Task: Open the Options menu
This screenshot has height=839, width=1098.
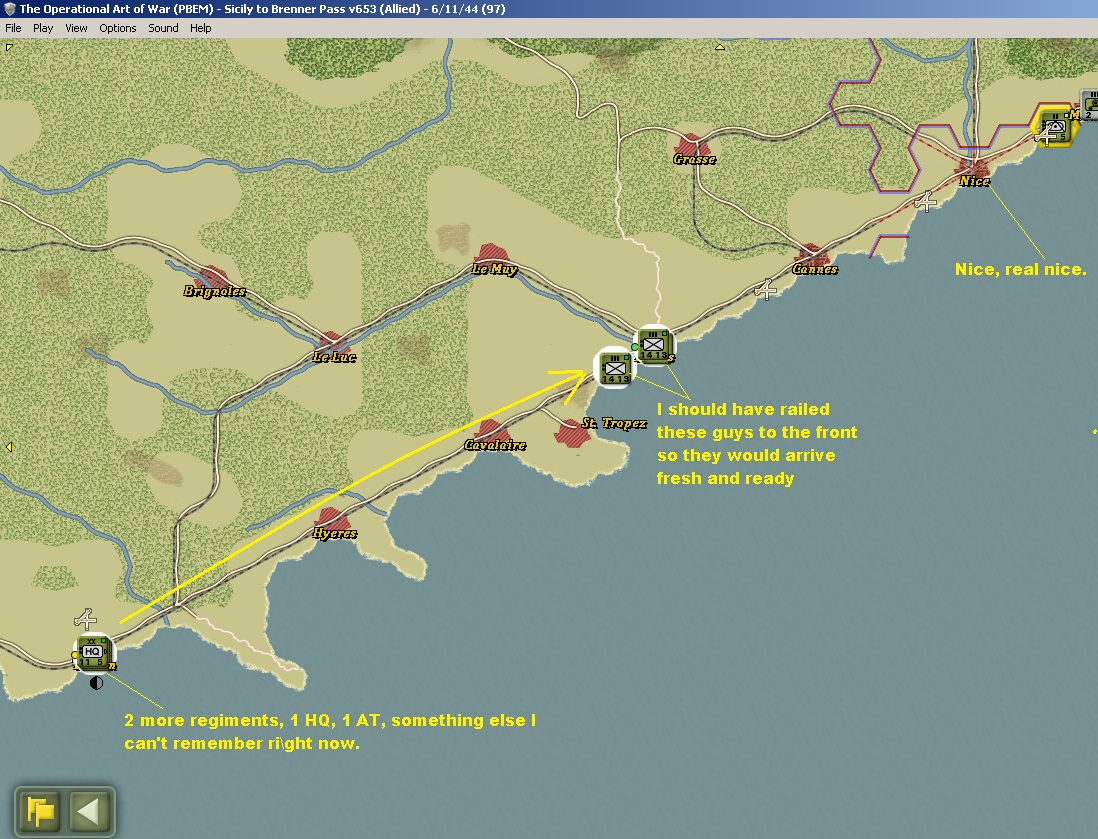Action: [x=118, y=28]
